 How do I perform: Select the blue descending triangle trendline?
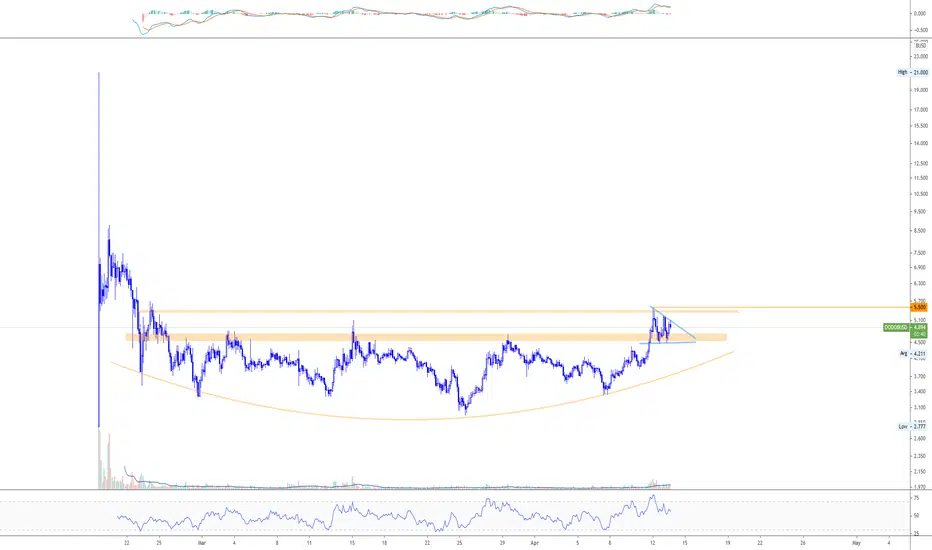point(675,323)
